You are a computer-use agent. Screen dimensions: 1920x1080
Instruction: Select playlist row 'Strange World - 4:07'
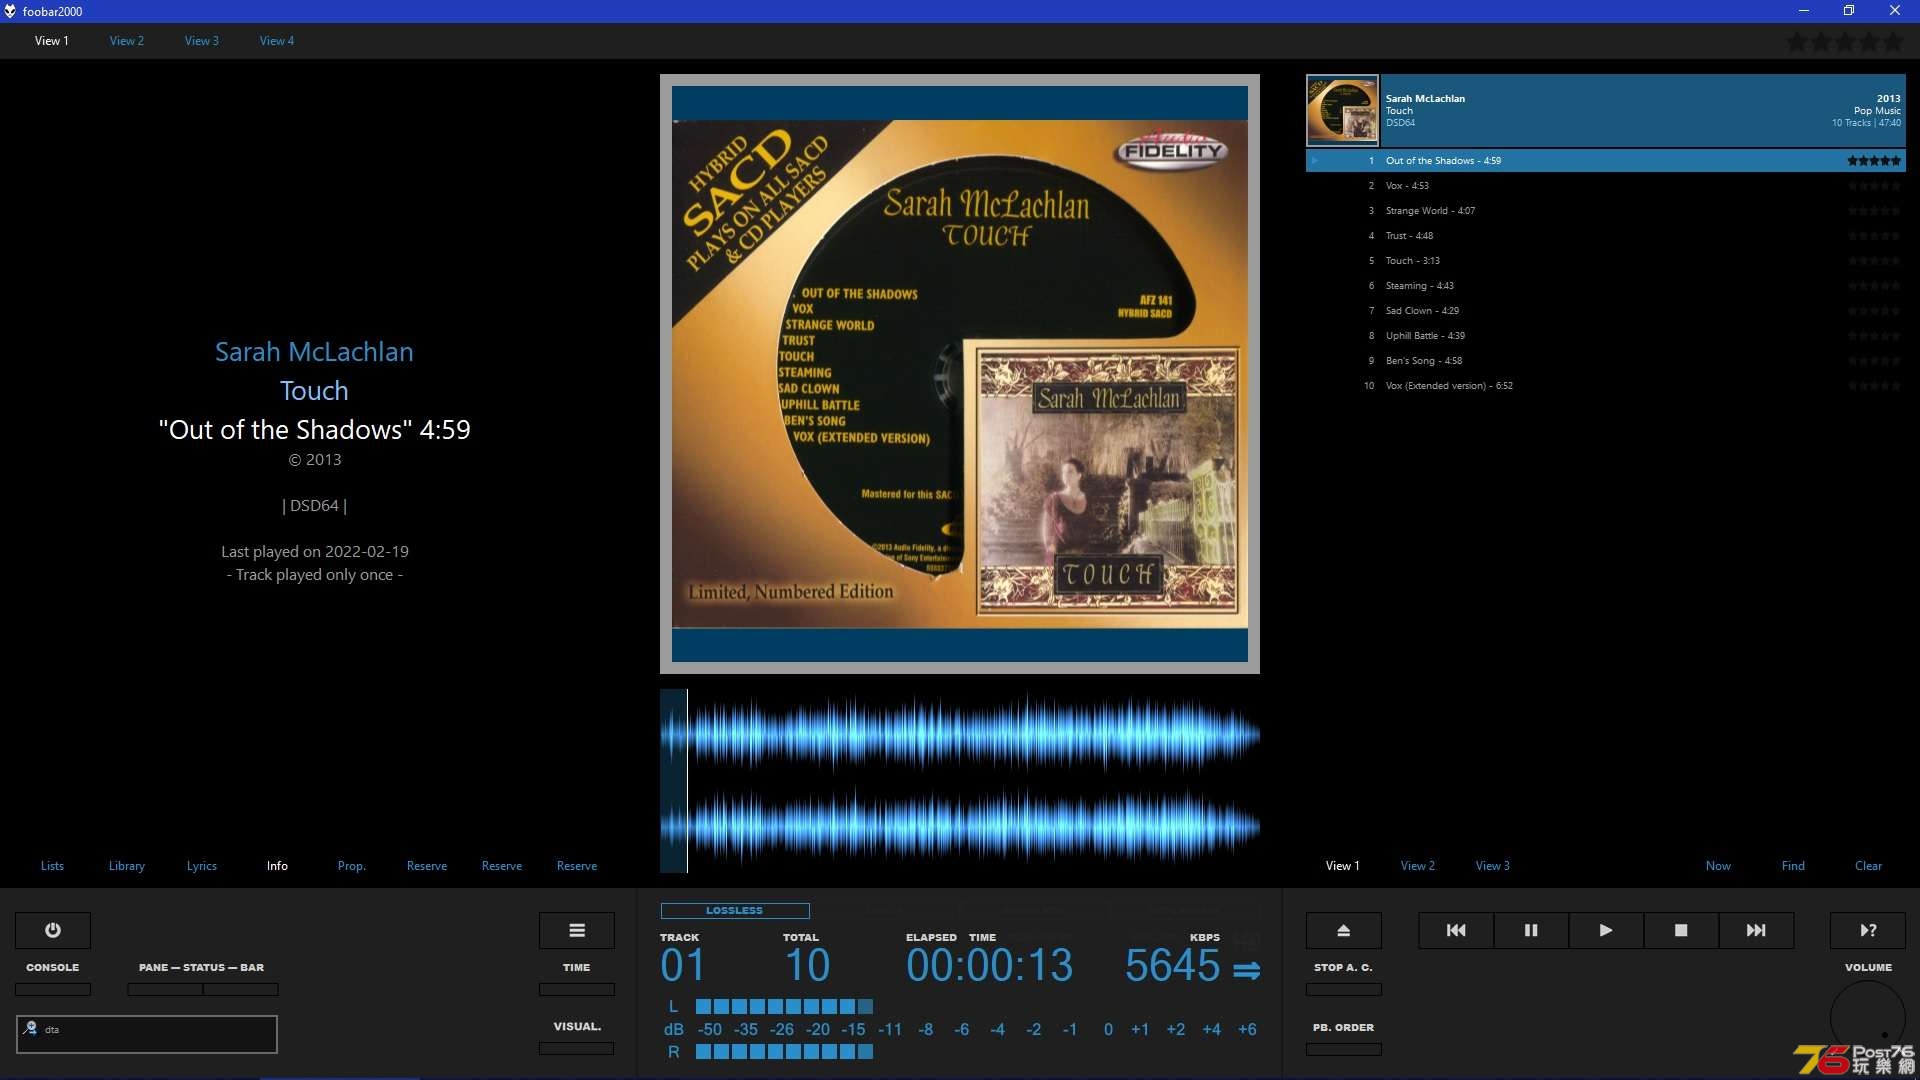click(1606, 210)
